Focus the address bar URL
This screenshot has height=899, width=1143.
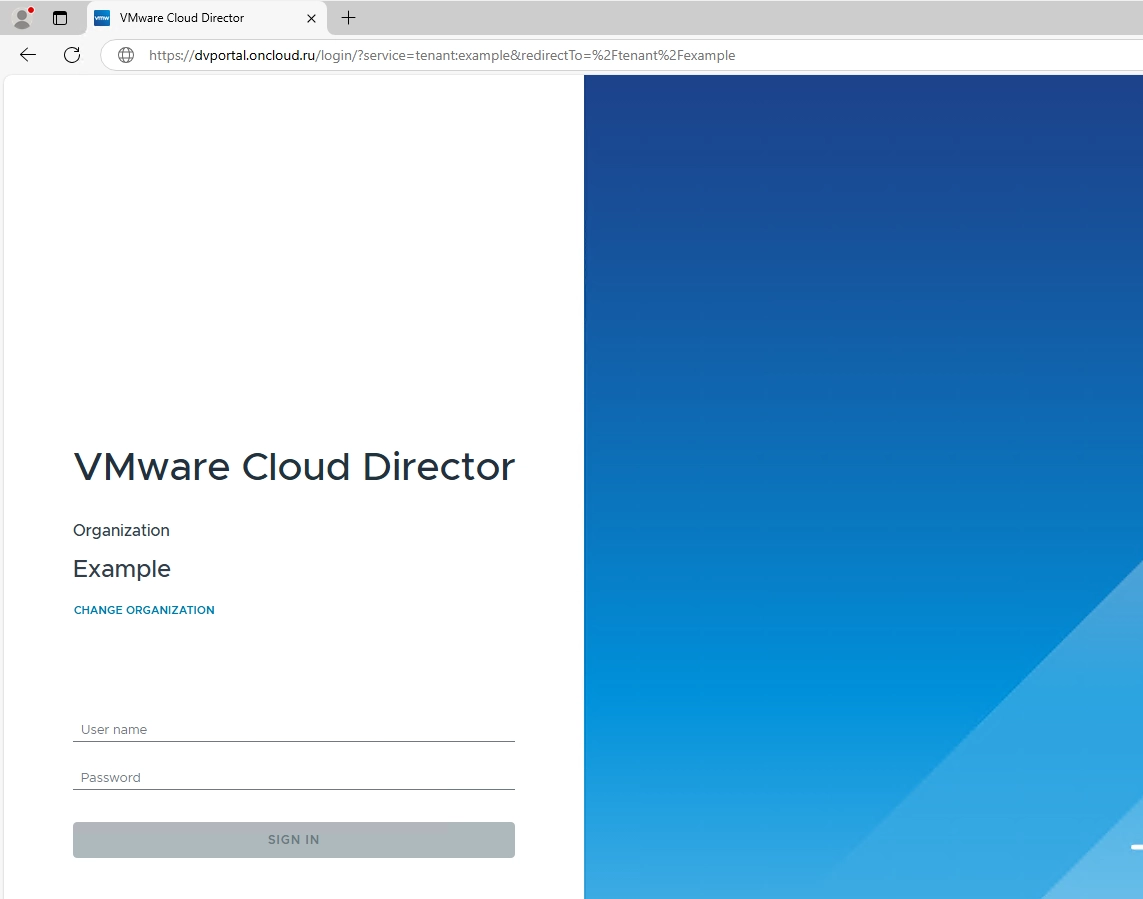coord(442,55)
